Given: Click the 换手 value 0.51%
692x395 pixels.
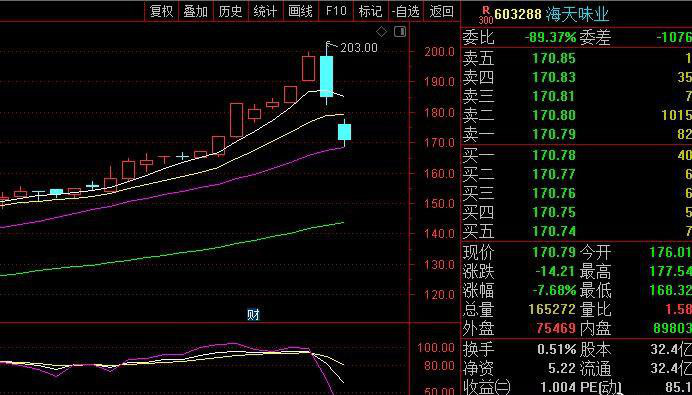Looking at the screenshot, I should (x=557, y=350).
